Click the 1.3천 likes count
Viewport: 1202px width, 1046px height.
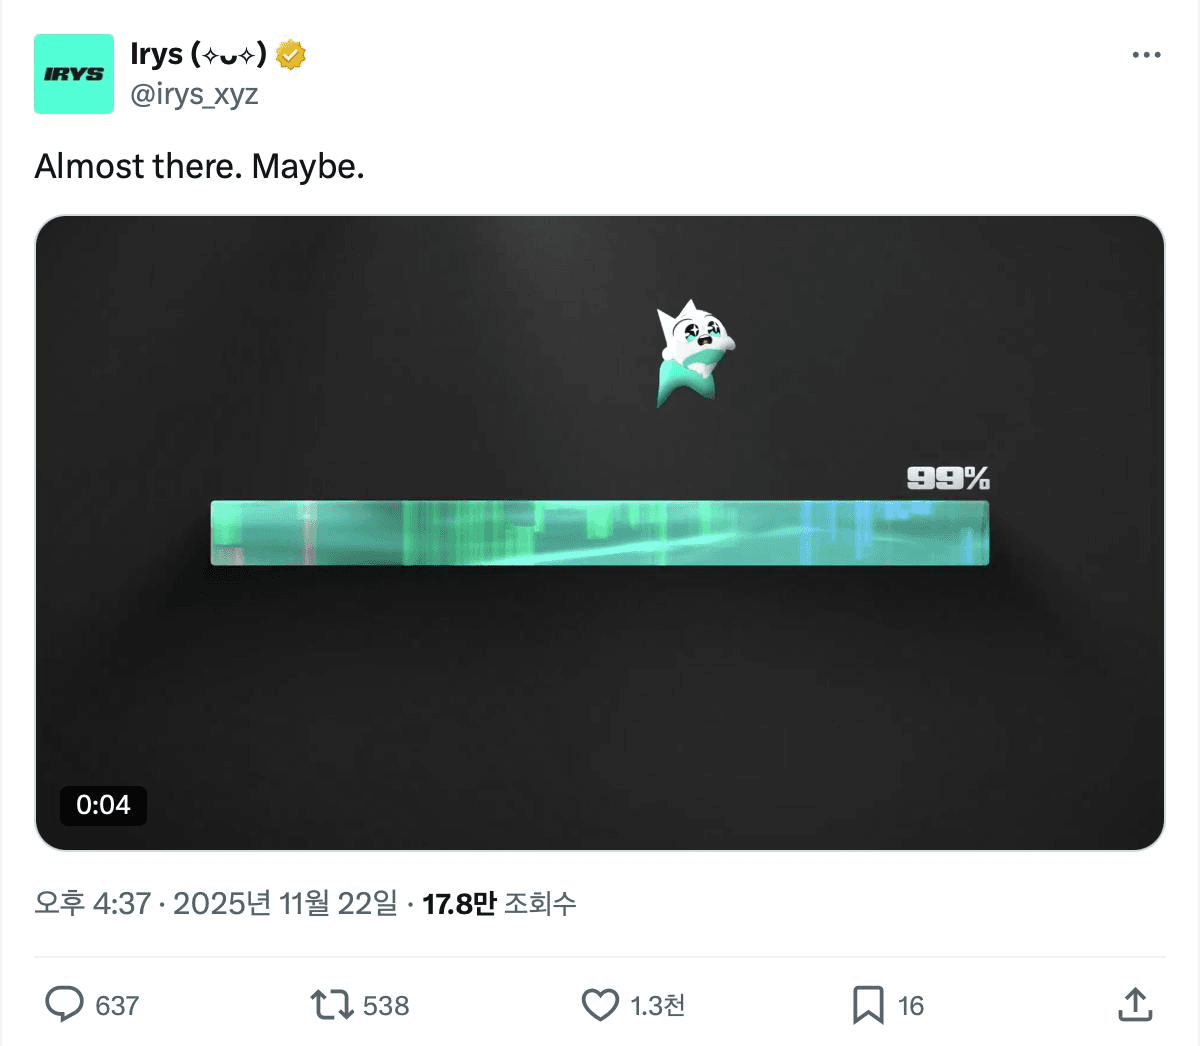(x=657, y=1006)
